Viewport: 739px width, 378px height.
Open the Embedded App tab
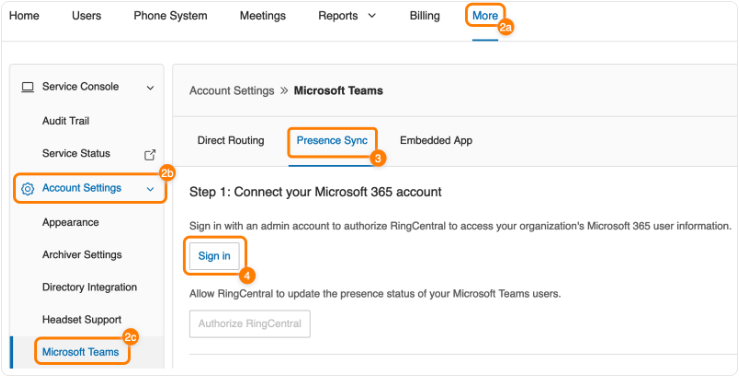point(436,140)
